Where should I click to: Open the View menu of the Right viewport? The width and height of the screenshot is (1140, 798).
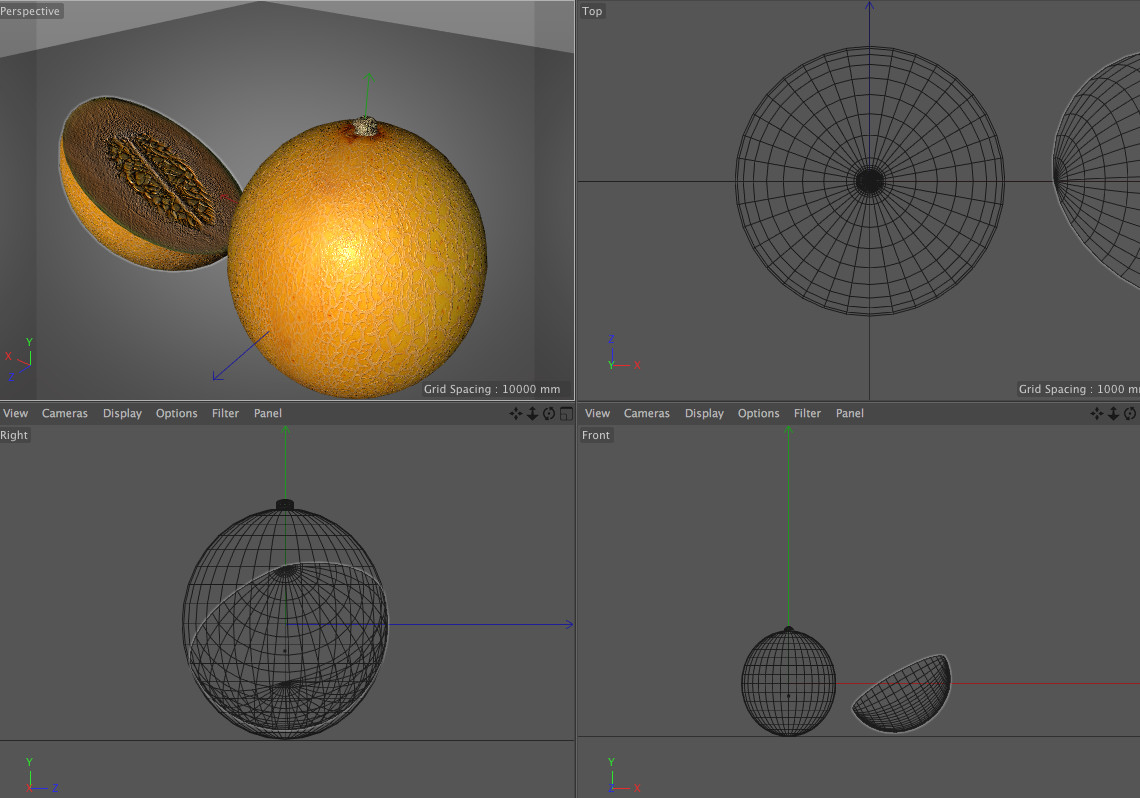[x=15, y=413]
